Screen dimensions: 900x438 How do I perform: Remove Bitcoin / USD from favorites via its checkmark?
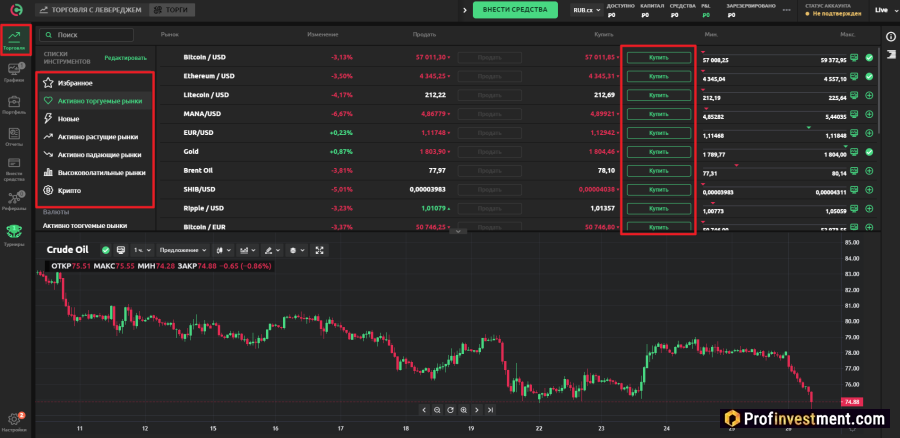point(869,57)
